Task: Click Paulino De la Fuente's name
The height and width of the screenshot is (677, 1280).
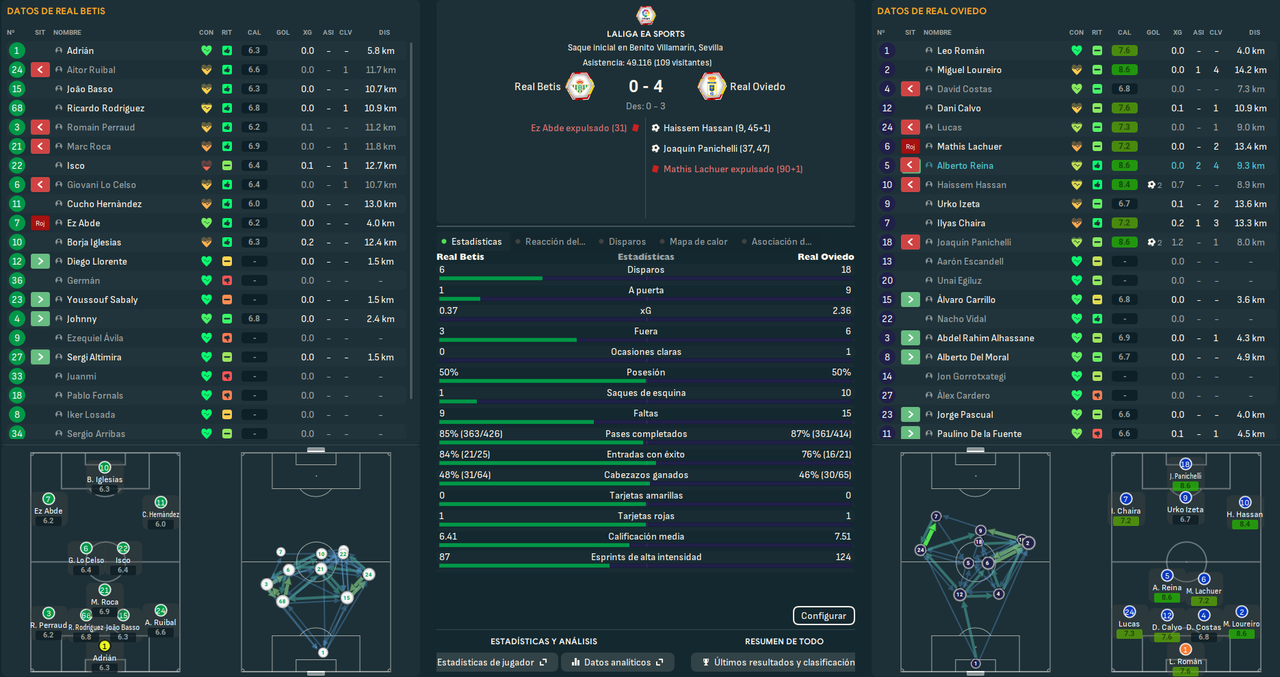Action: [979, 434]
